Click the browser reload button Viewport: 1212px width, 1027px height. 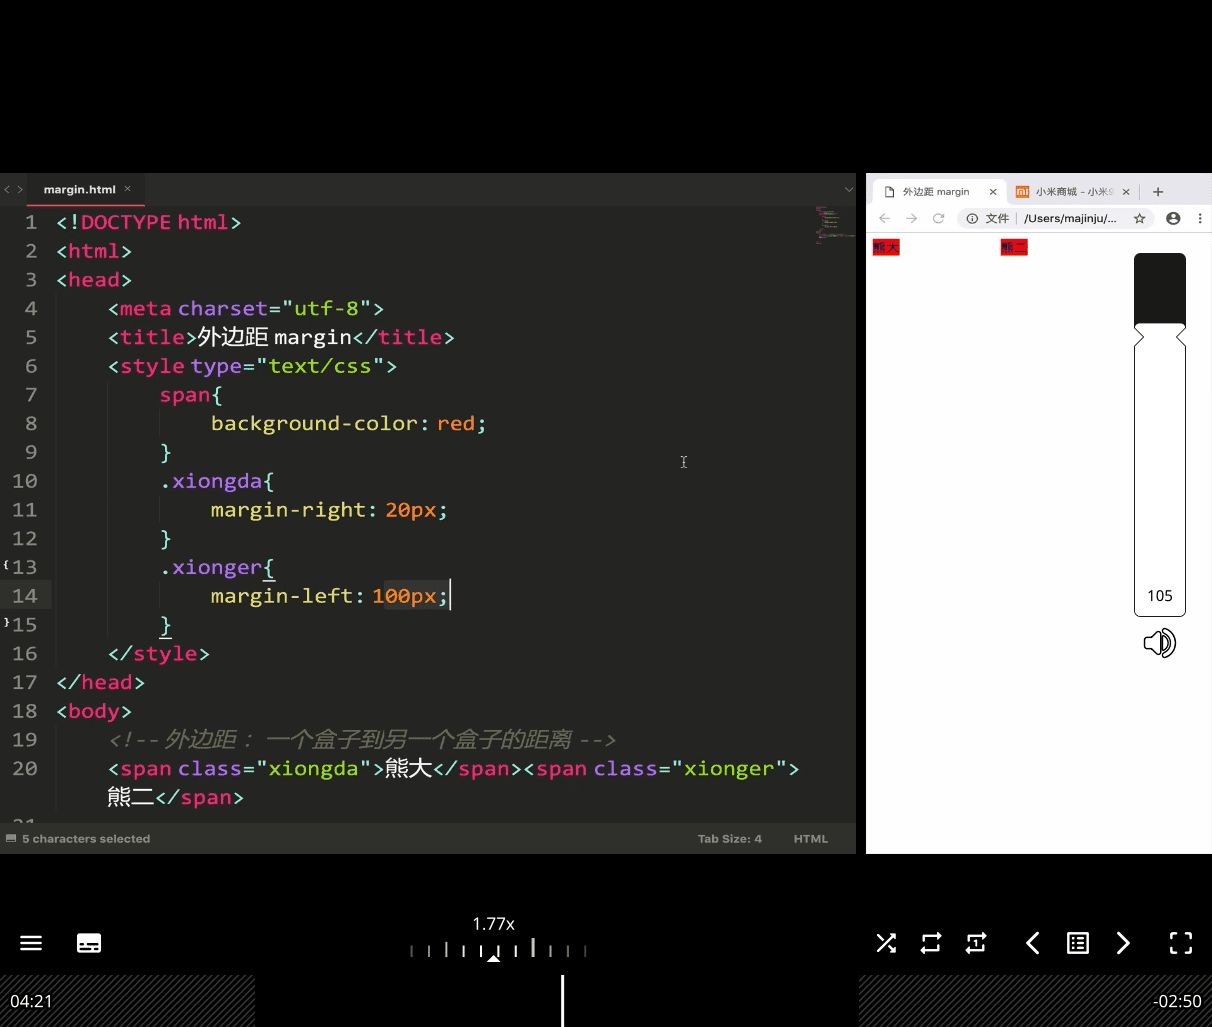(x=938, y=218)
